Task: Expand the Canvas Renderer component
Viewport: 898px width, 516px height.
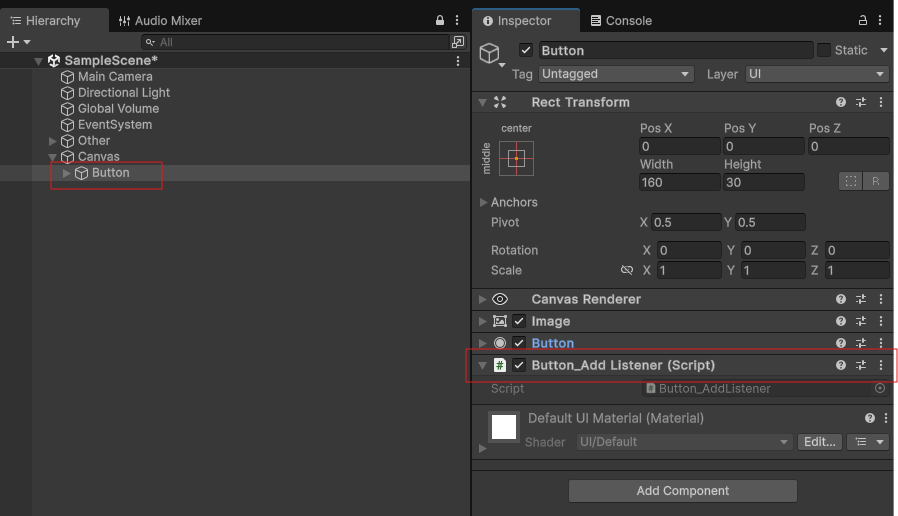Action: [483, 299]
